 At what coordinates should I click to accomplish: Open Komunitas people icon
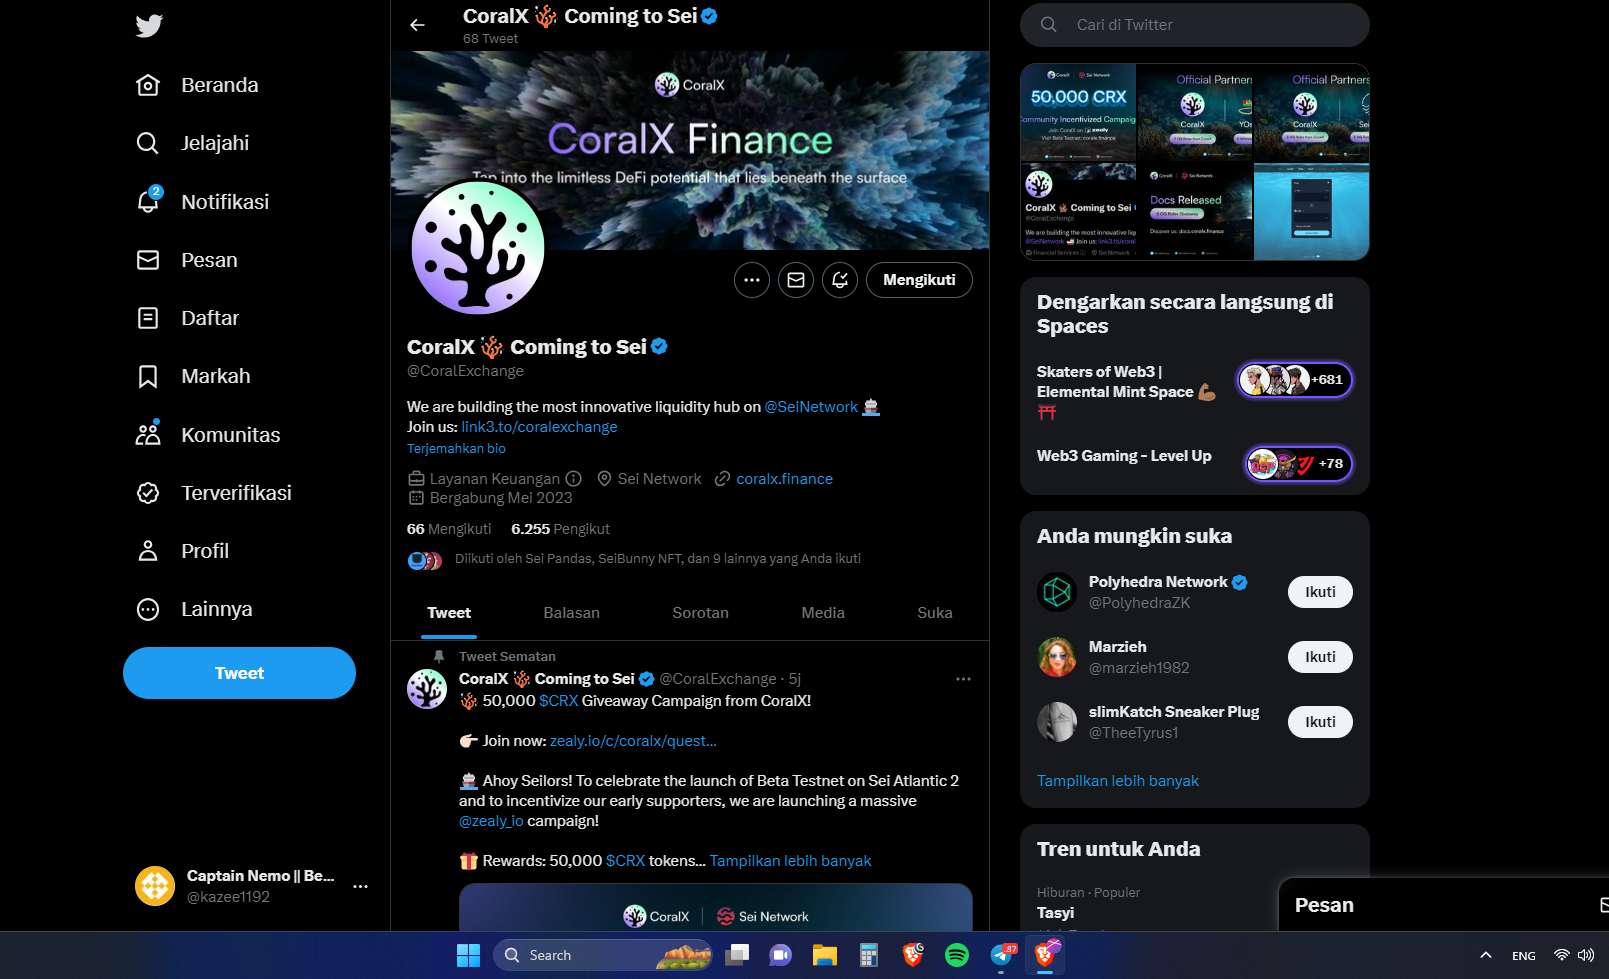(148, 434)
